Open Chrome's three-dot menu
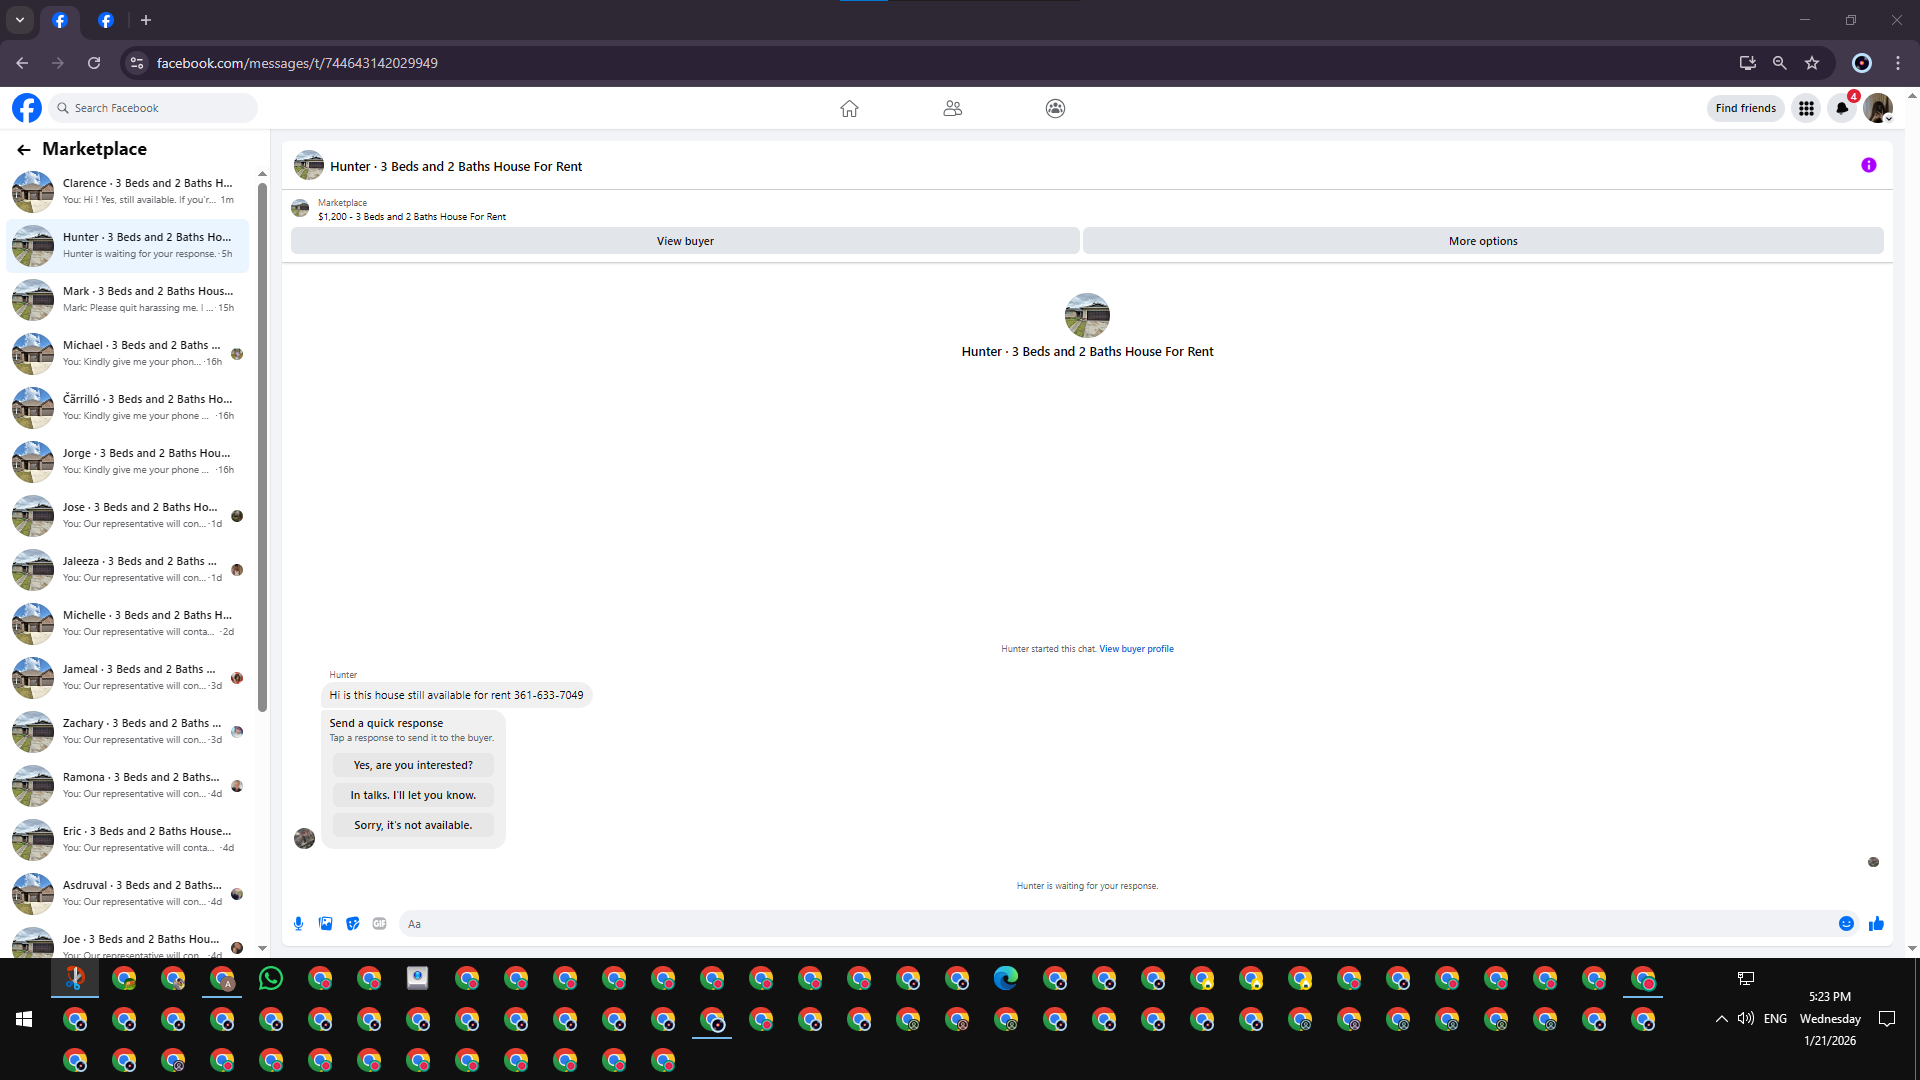Viewport: 1920px width, 1080px height. [x=1897, y=63]
